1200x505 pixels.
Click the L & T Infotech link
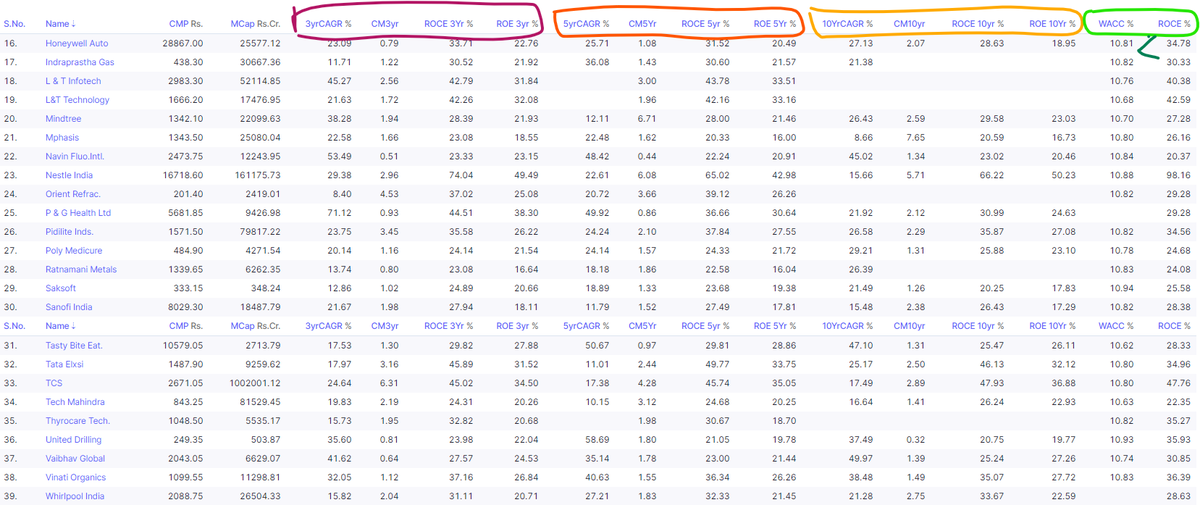pyautogui.click(x=74, y=81)
